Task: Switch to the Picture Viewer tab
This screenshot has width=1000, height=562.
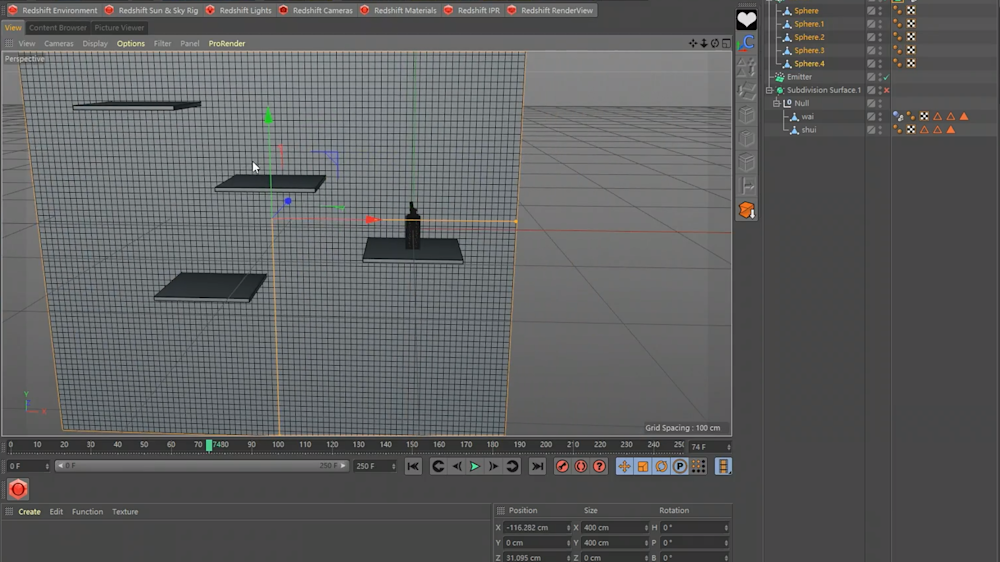Action: pos(119,28)
